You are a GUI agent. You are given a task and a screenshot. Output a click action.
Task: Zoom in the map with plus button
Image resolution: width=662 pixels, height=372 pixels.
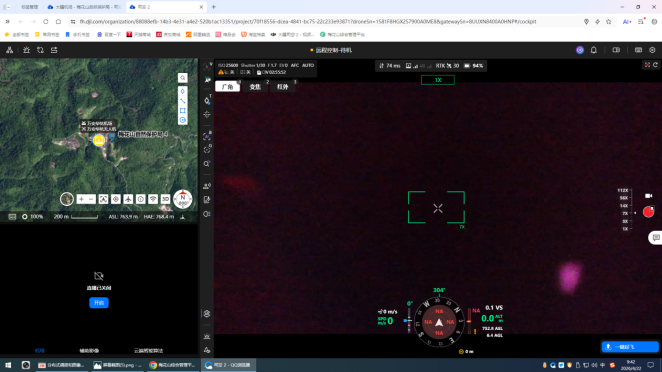point(81,199)
